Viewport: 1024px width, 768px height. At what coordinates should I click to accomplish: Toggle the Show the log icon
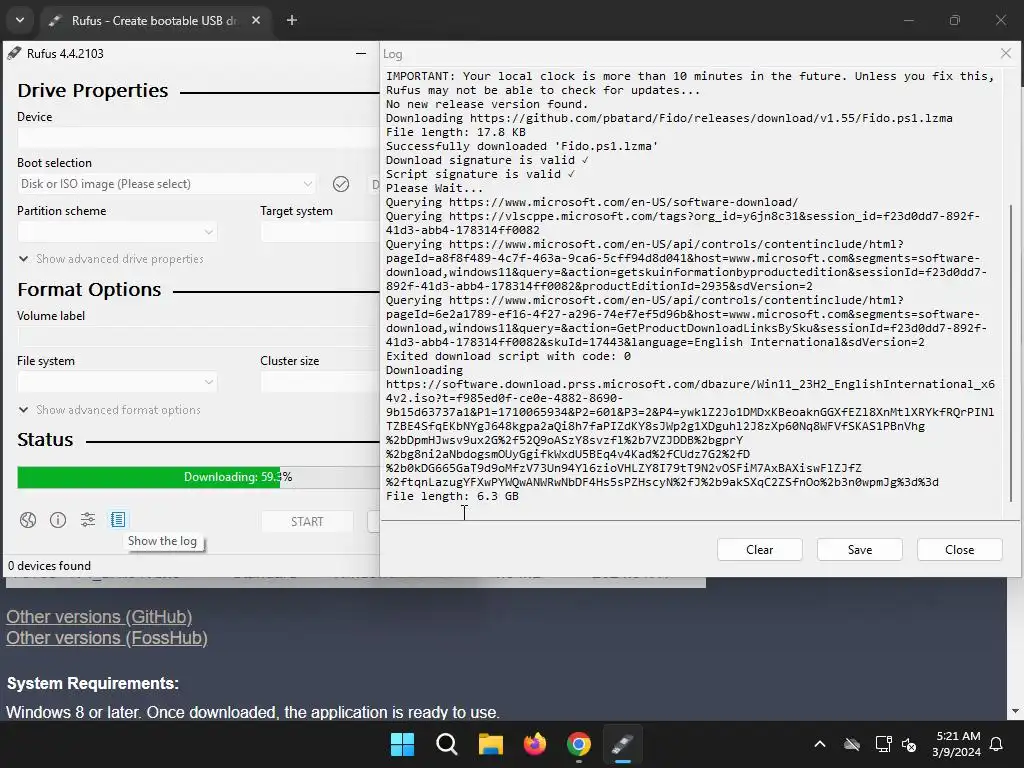(x=118, y=520)
